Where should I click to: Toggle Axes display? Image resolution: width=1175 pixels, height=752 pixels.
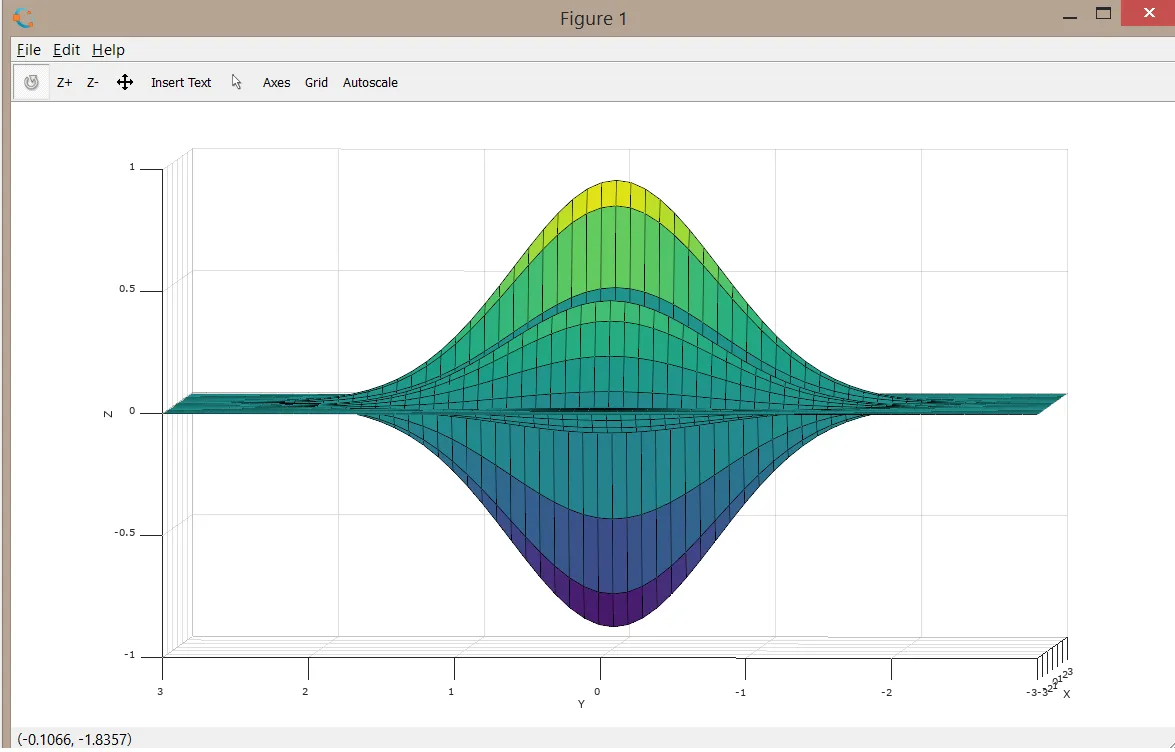(276, 82)
